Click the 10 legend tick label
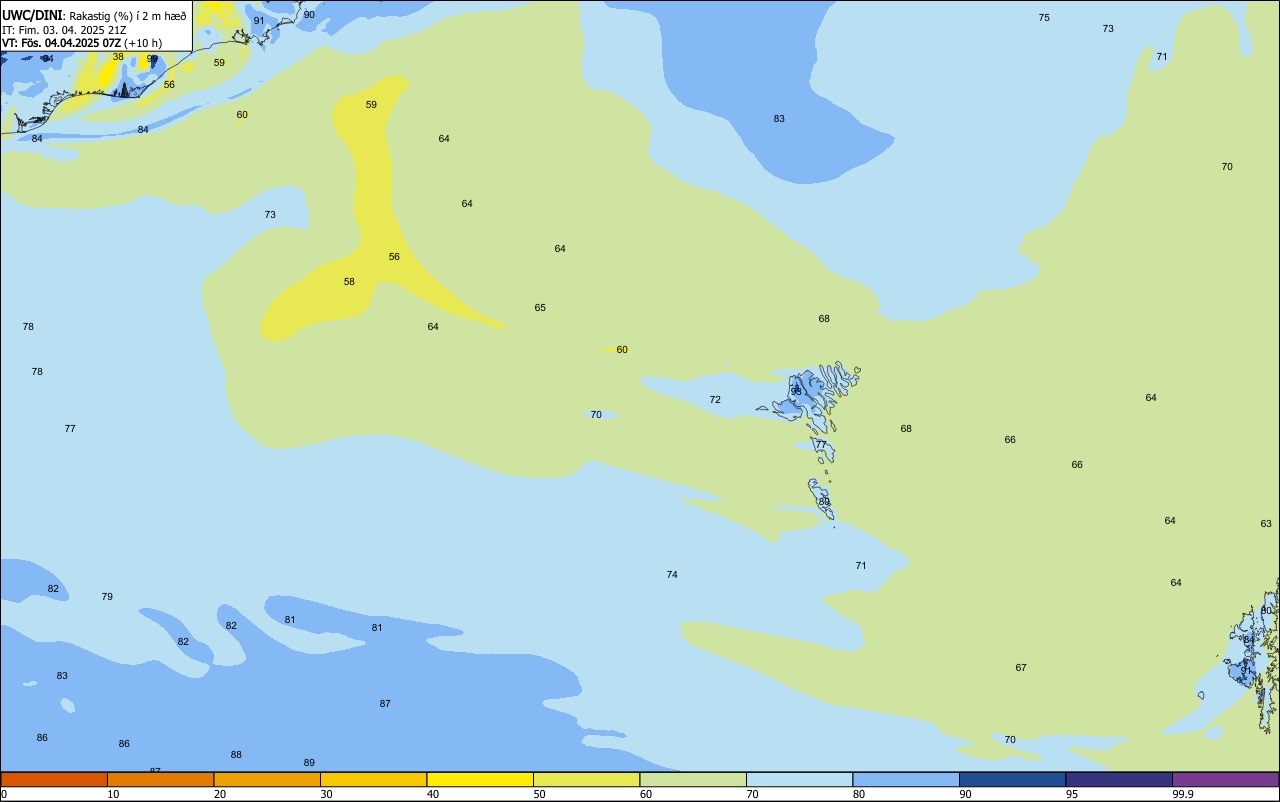The width and height of the screenshot is (1280, 802). coord(114,794)
